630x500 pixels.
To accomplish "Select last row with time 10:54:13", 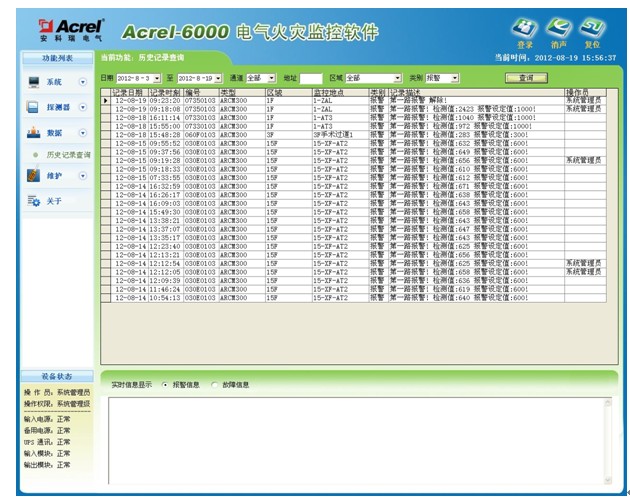I will (x=354, y=298).
